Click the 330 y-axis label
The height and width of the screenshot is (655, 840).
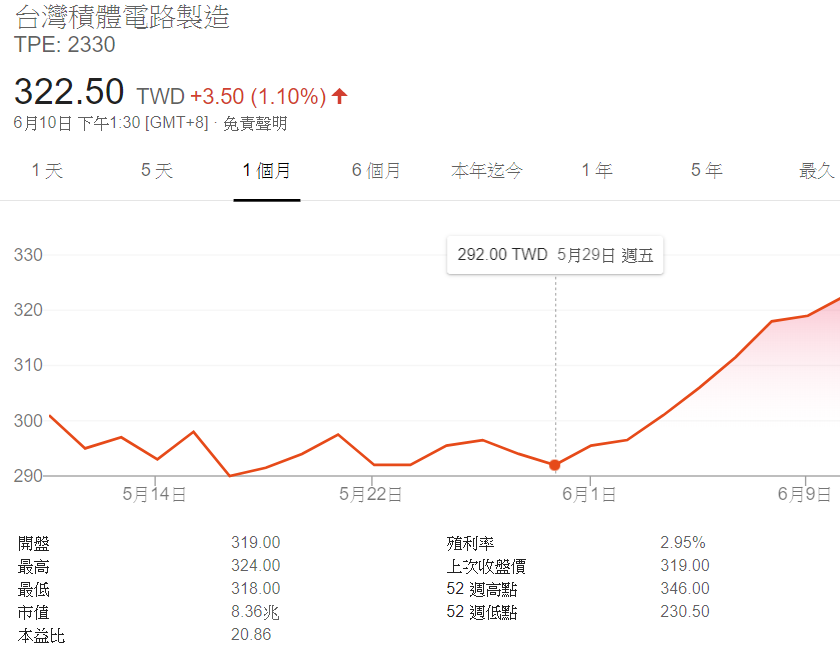[x=28, y=255]
